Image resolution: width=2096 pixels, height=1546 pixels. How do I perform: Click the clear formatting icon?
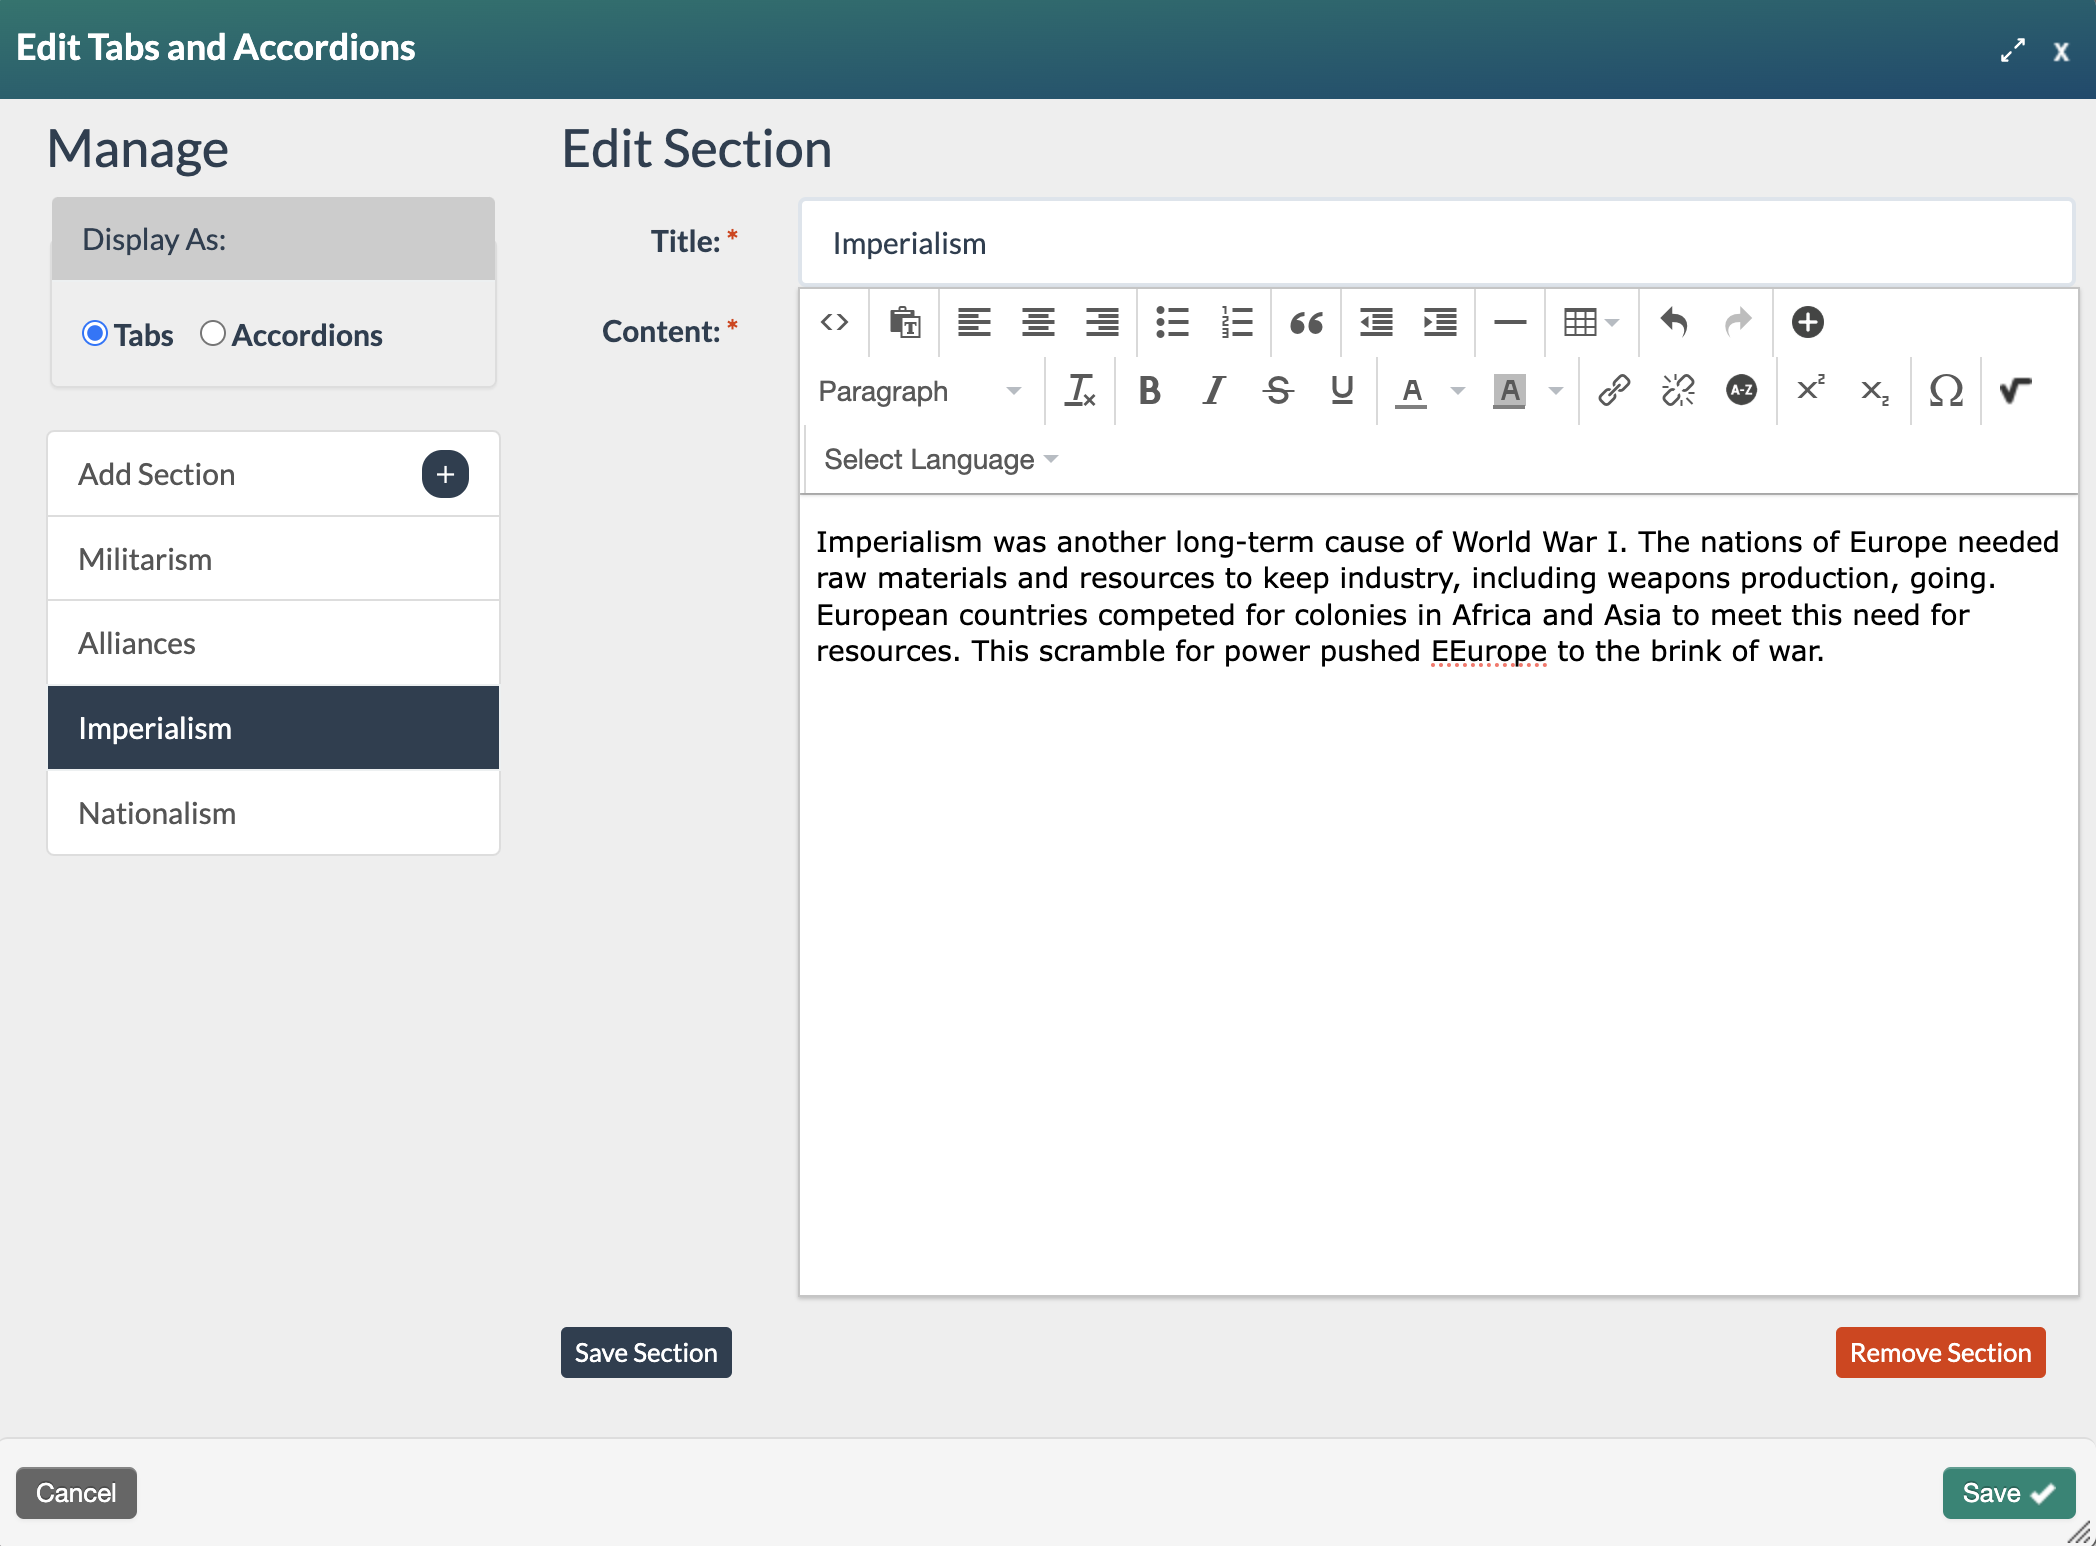[x=1080, y=390]
